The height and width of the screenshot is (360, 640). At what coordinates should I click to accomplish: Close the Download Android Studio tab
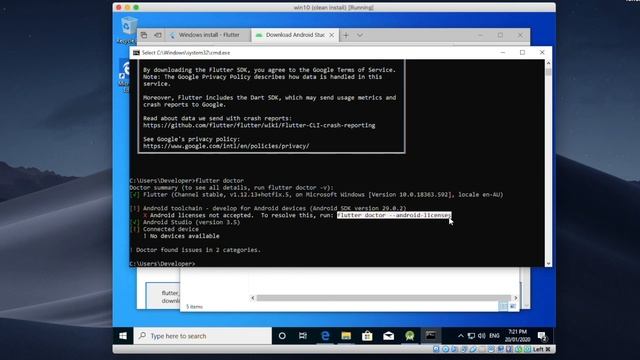click(x=331, y=35)
